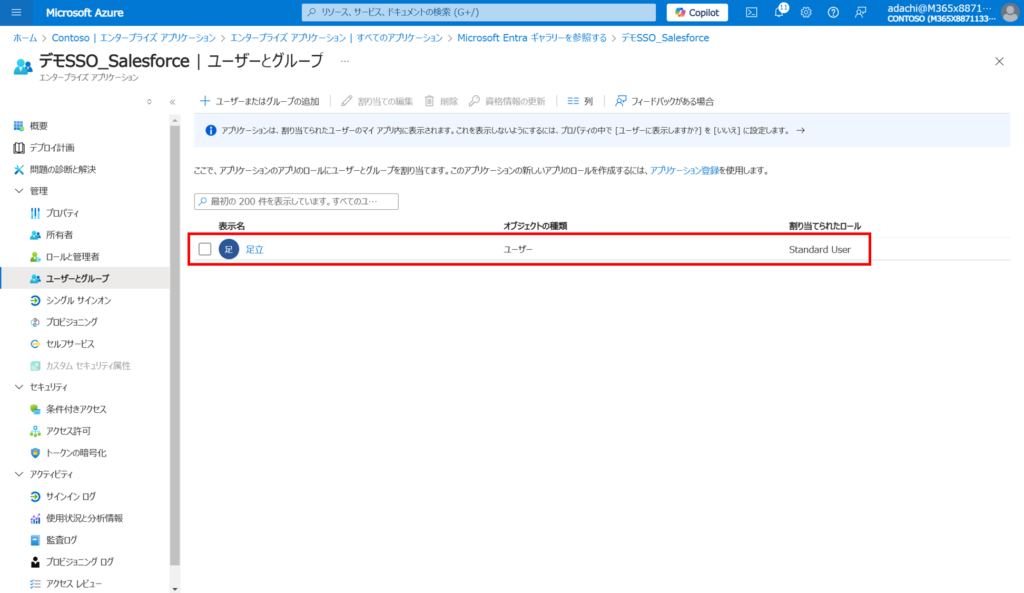Open the feedback icon in the top bar

click(x=861, y=12)
